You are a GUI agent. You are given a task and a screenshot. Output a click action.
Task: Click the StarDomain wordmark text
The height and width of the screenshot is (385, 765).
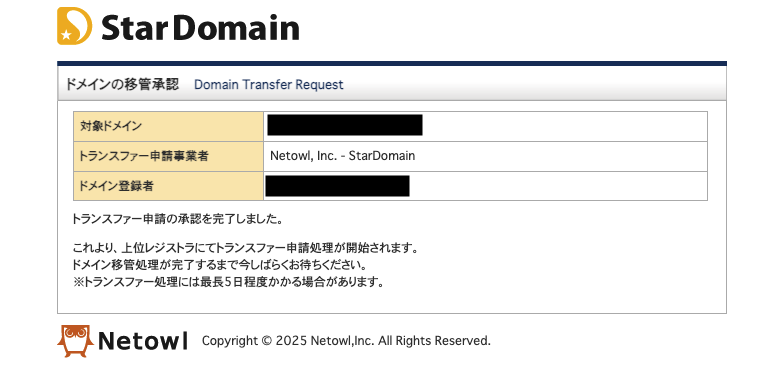pos(200,27)
